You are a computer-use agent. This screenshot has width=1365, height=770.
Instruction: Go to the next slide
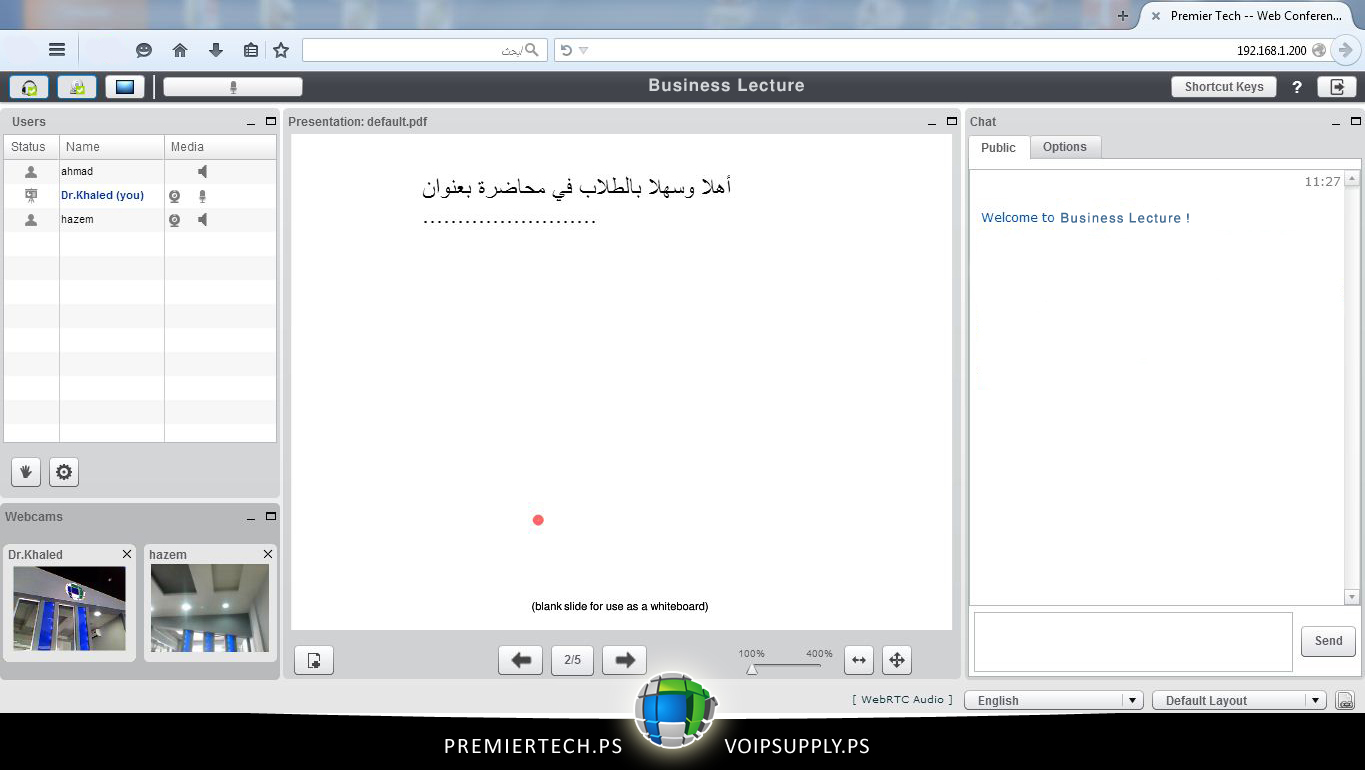tap(624, 660)
